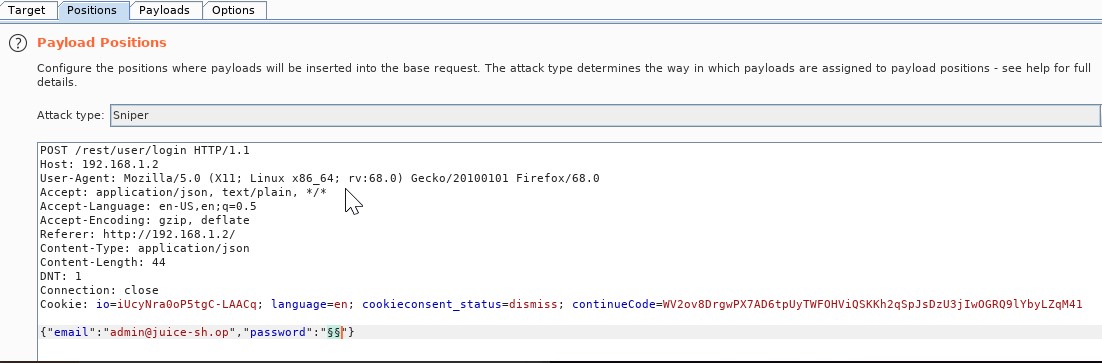Go to the Options tab

[233, 10]
